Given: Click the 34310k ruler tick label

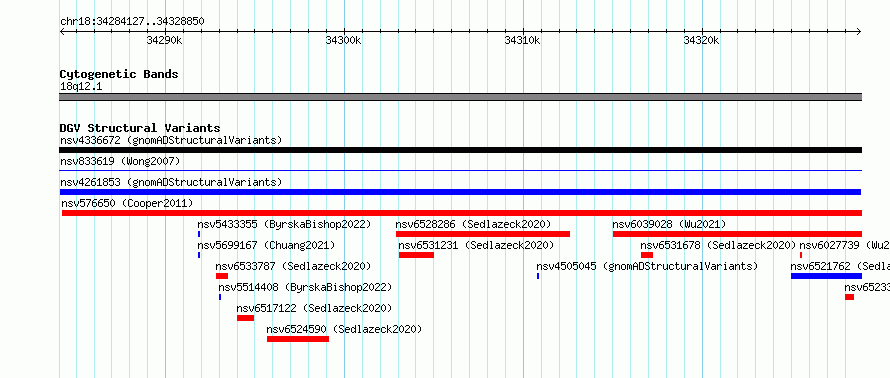Looking at the screenshot, I should pos(523,40).
